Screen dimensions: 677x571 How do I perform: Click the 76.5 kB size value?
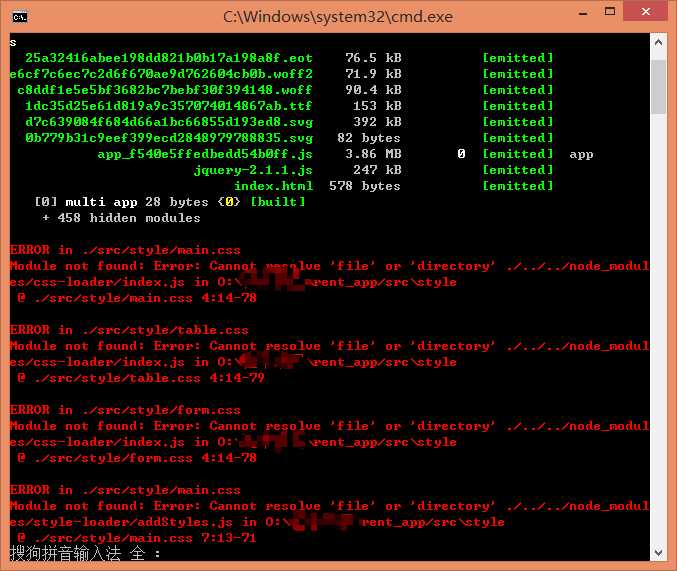click(x=373, y=58)
